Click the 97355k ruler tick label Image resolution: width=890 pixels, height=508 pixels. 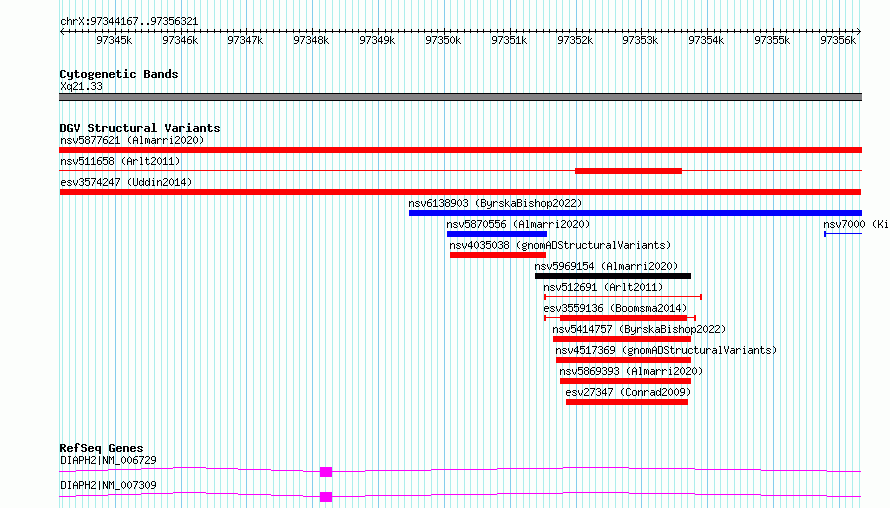(x=772, y=40)
